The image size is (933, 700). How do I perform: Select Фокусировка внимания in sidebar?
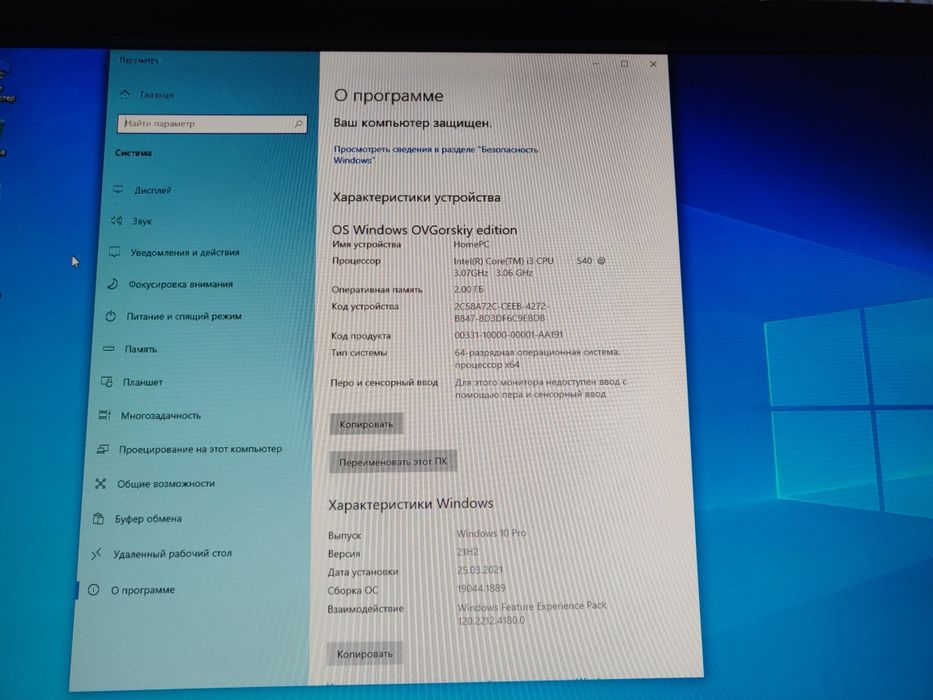(x=180, y=285)
